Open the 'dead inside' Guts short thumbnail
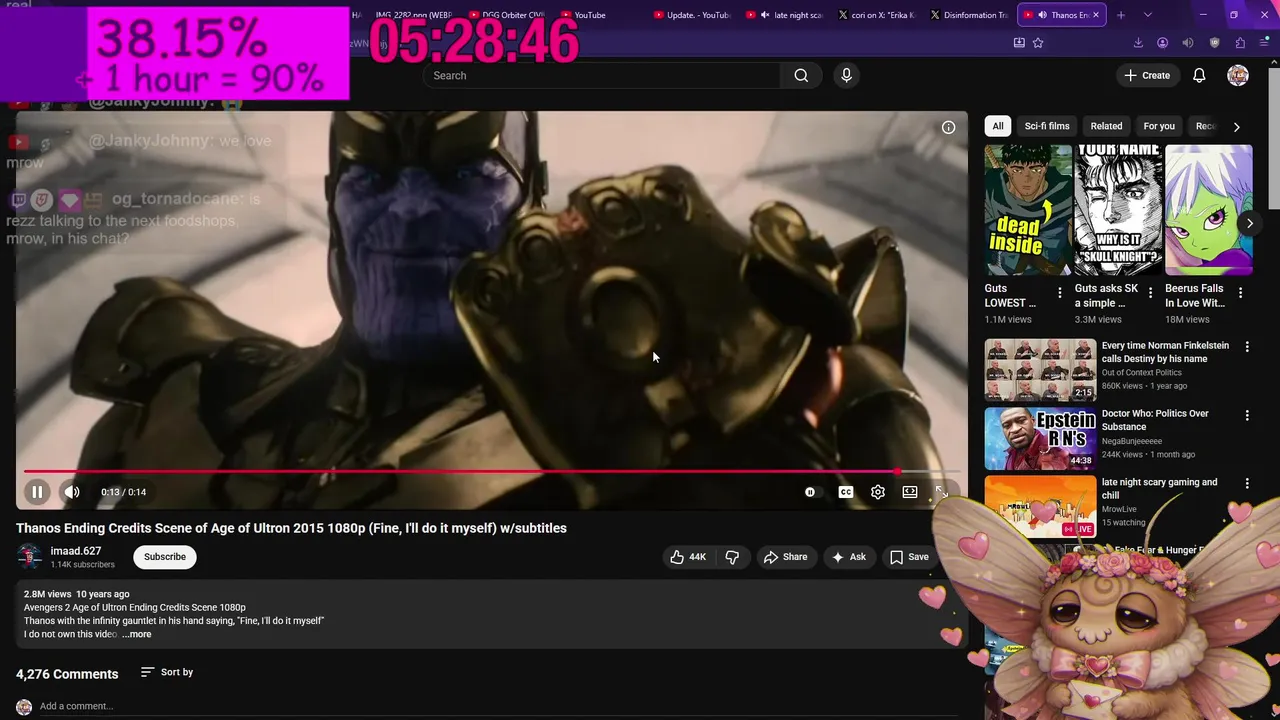Screen dimensions: 1280x720 [1028, 209]
